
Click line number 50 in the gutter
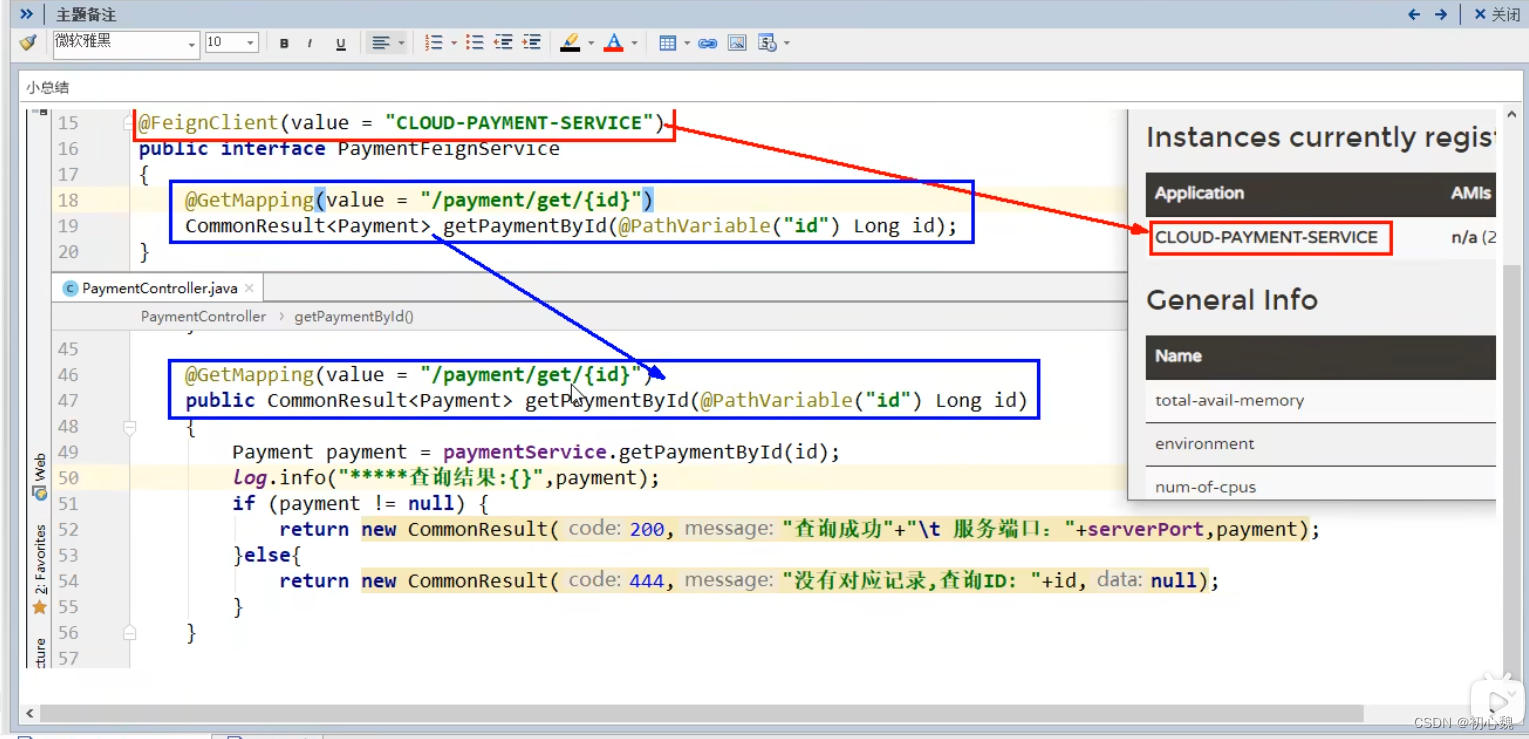[67, 478]
